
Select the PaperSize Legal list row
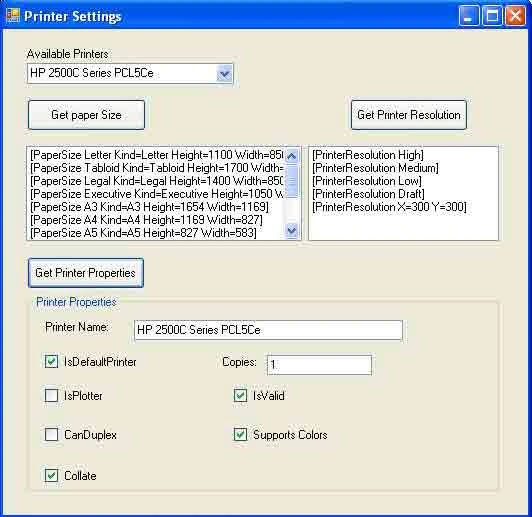(x=156, y=181)
